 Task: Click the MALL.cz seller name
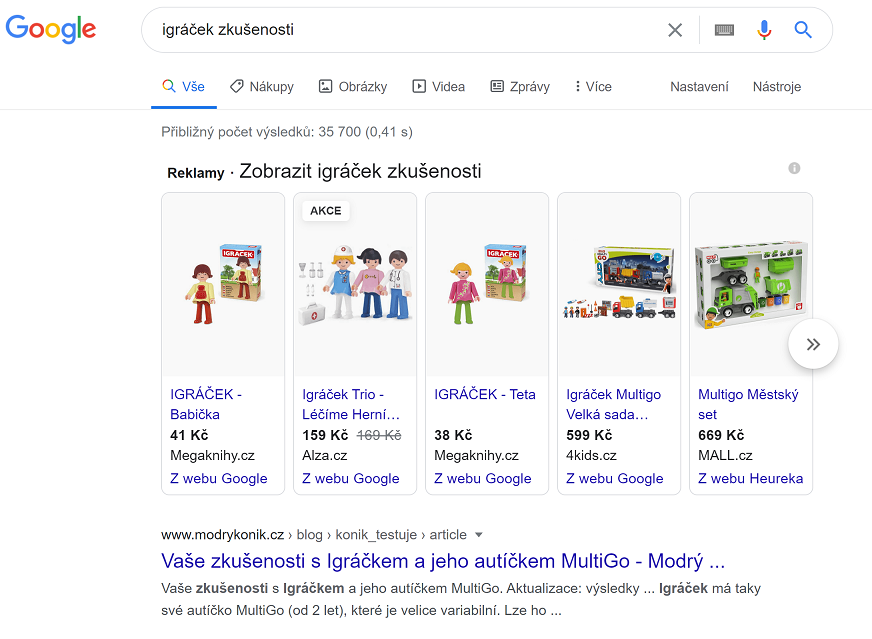pos(725,455)
